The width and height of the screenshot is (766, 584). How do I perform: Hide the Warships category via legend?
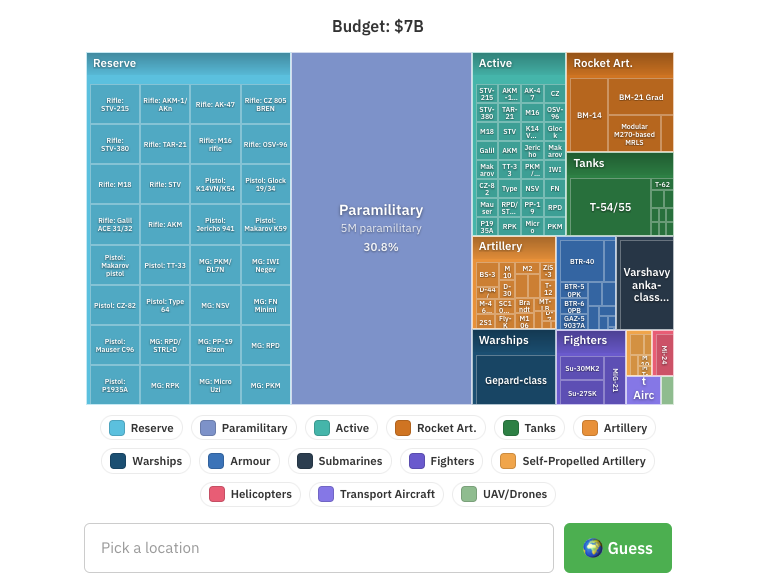click(x=146, y=461)
